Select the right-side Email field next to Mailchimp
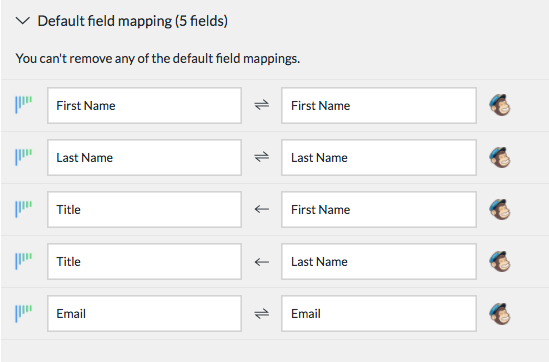Screen dimensions: 549x362 click(379, 313)
